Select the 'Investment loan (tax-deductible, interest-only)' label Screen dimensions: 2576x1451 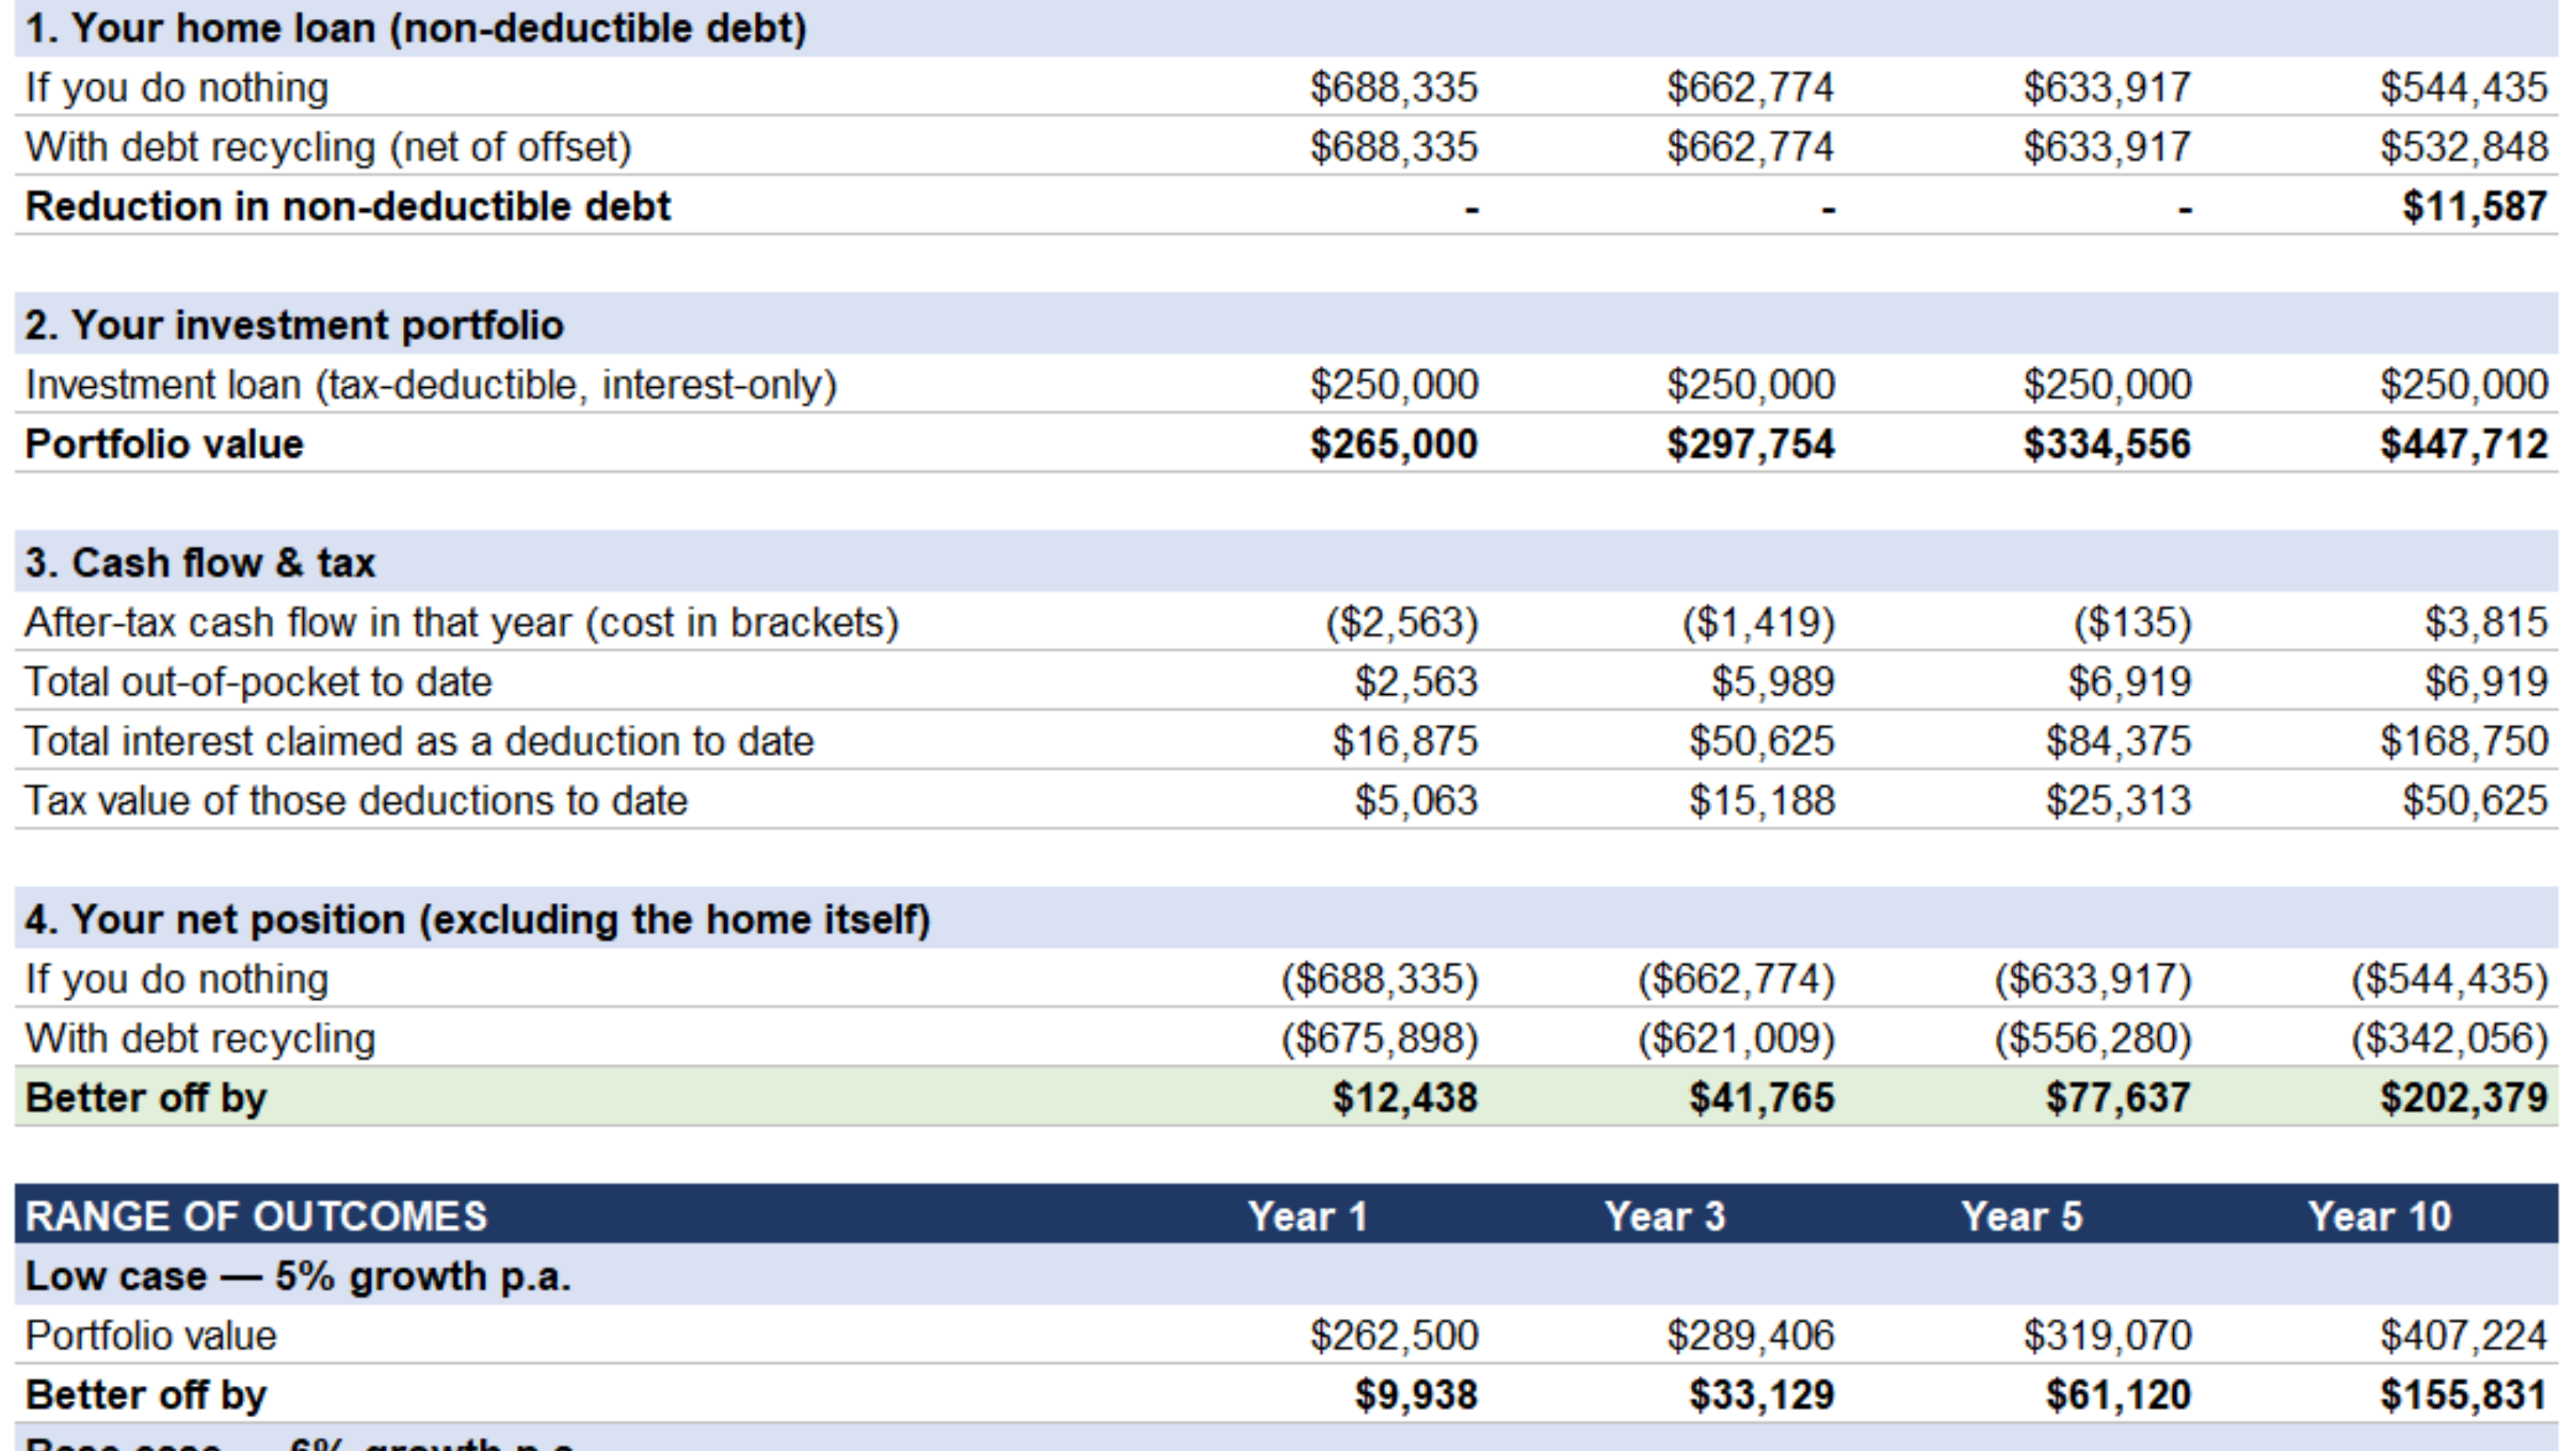click(431, 385)
